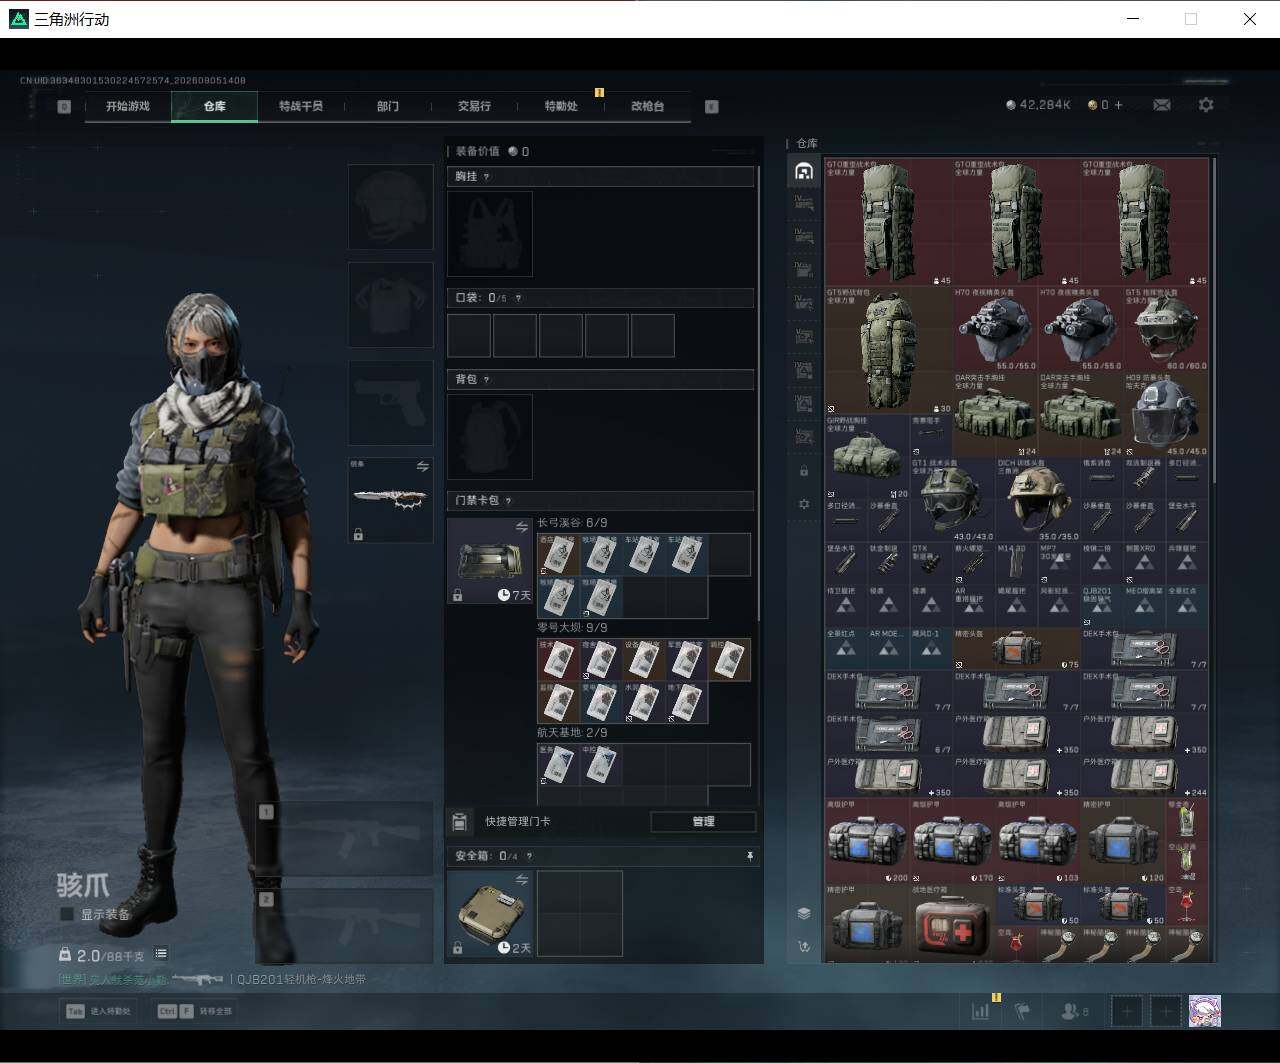
Task: Click the 42,284K currency balance
Action: point(1038,105)
